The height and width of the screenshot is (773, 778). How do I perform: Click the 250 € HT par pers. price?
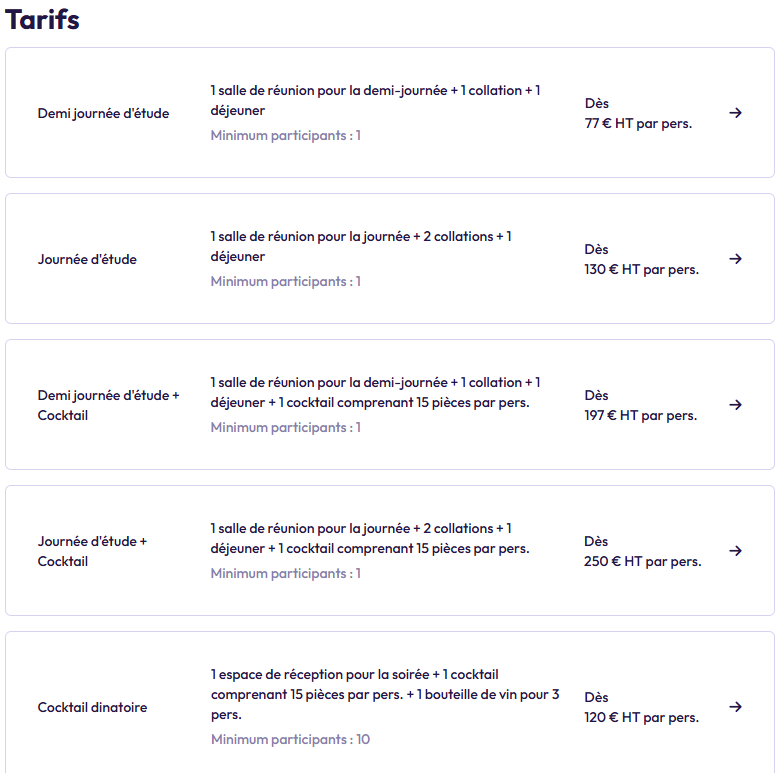pos(642,562)
